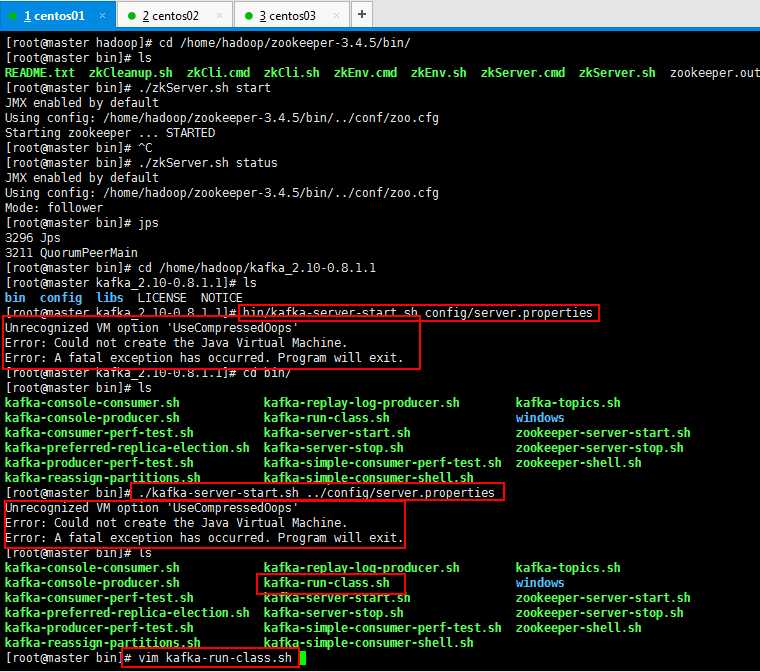
Task: Open a new session with the plus button
Action: [362, 15]
